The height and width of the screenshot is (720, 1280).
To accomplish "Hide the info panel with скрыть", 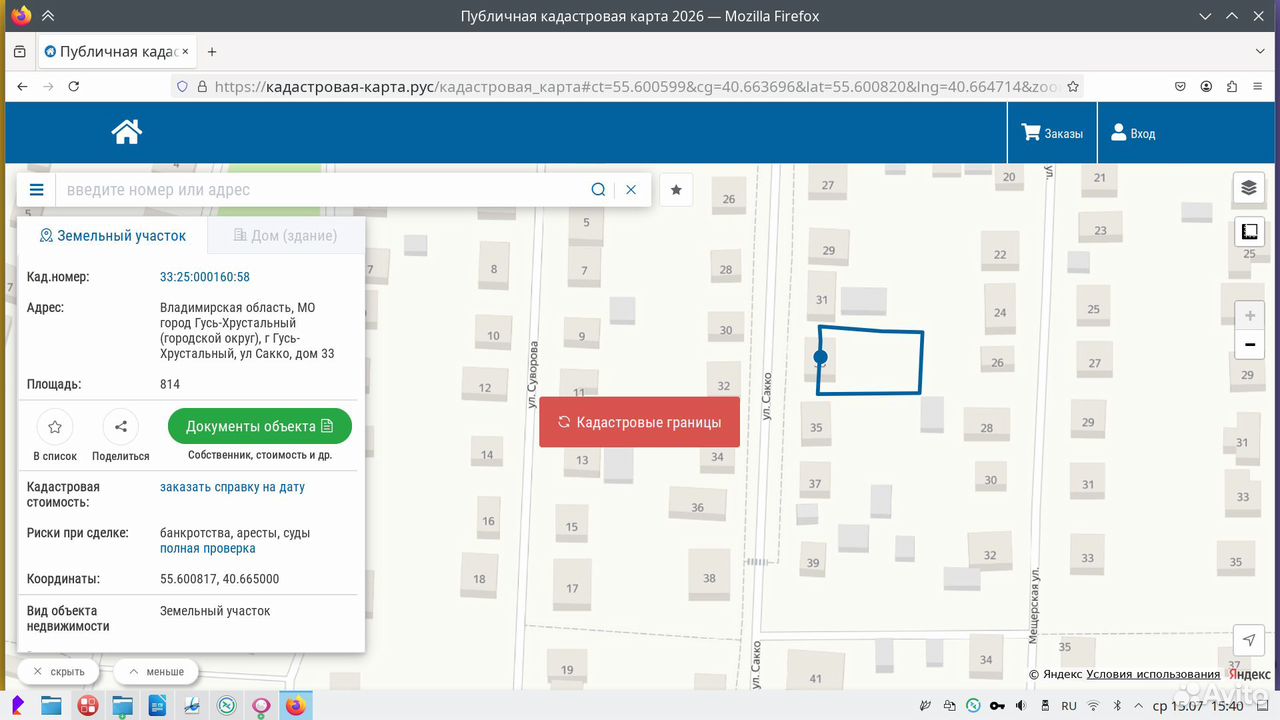I will 59,671.
